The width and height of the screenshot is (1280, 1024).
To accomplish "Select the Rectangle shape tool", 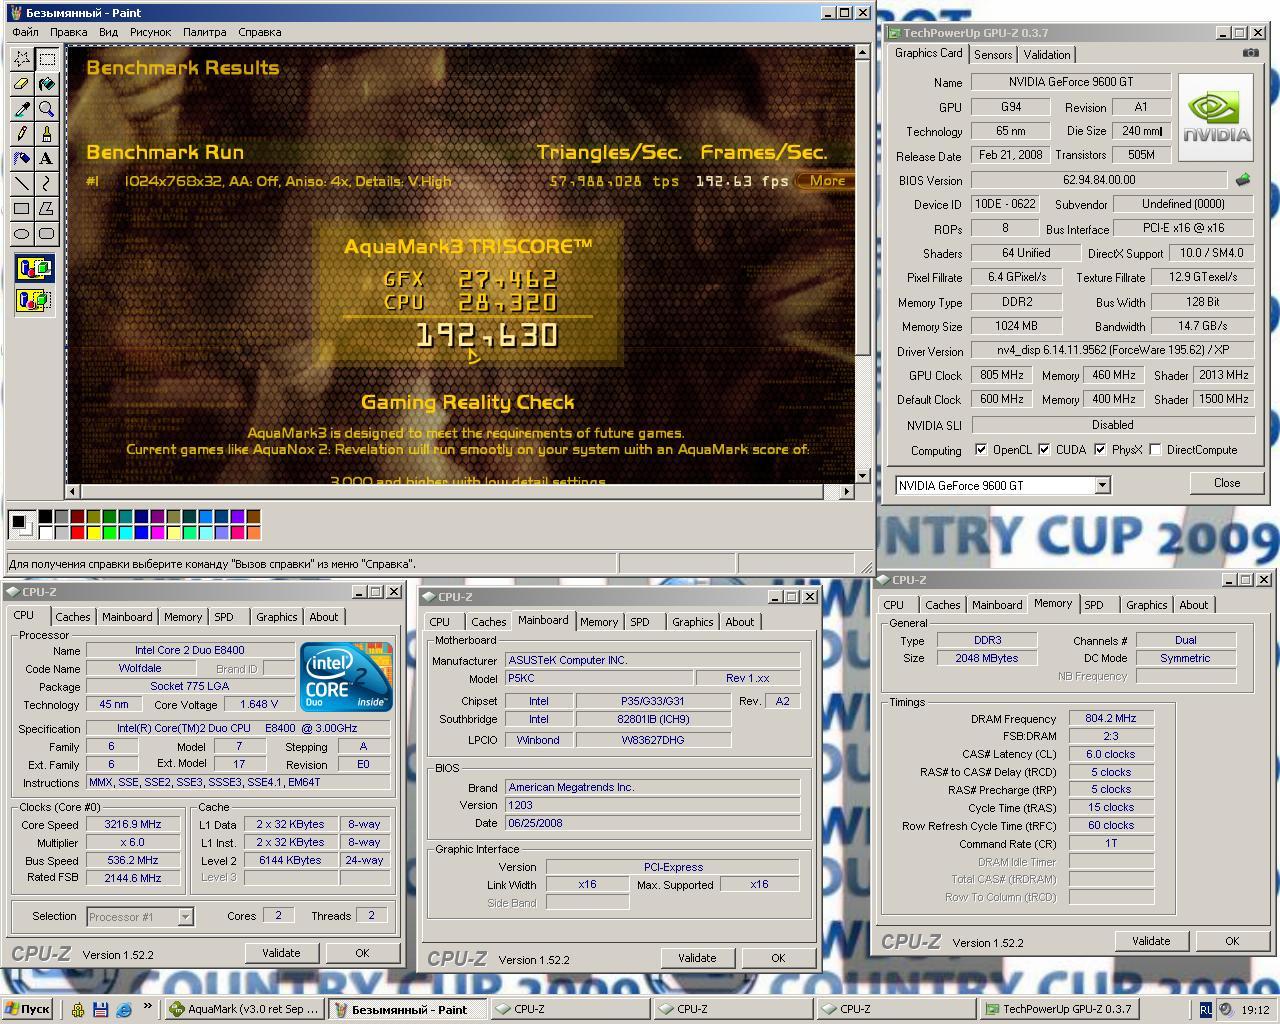I will 21,209.
